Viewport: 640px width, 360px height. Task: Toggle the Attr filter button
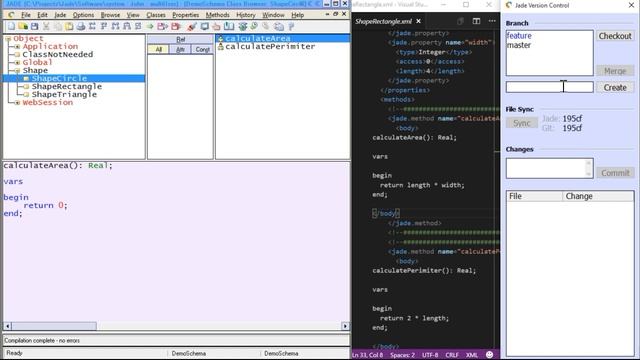point(180,49)
